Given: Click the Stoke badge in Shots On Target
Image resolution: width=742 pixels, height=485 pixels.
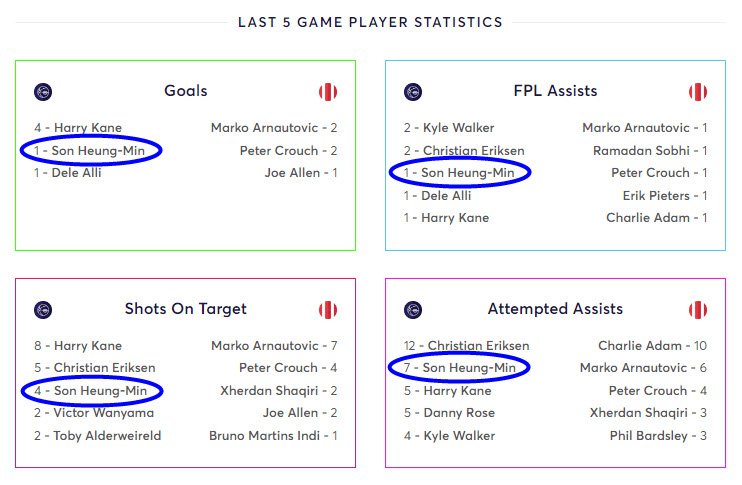Looking at the screenshot, I should point(328,310).
